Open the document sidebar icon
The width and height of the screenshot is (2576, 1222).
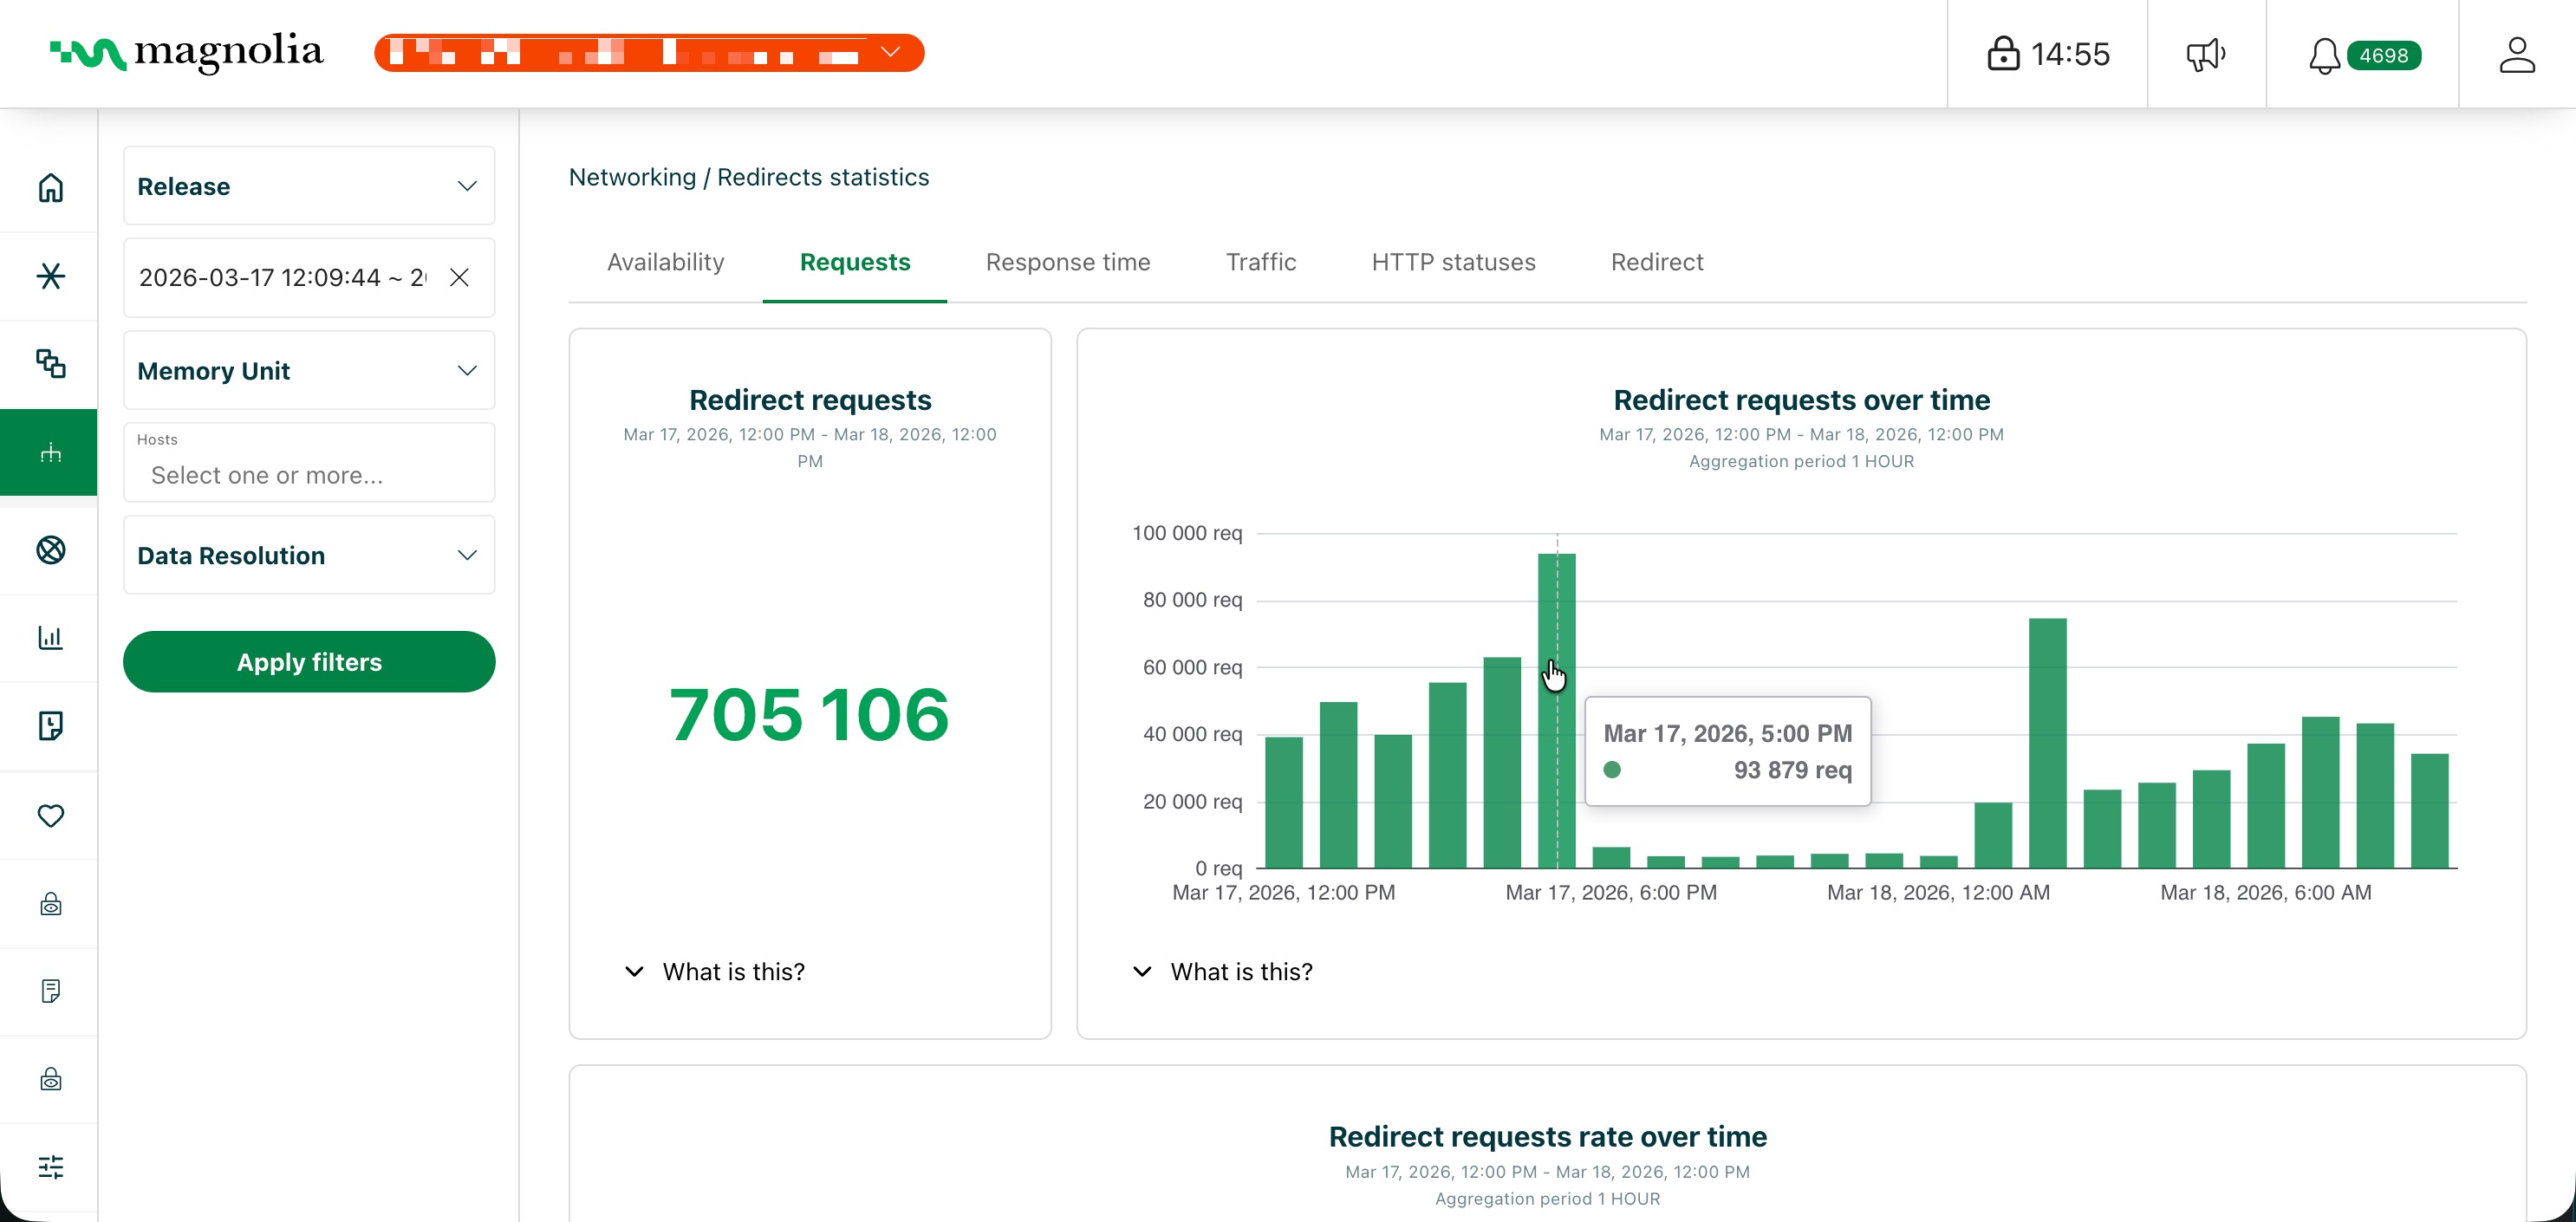pyautogui.click(x=50, y=991)
